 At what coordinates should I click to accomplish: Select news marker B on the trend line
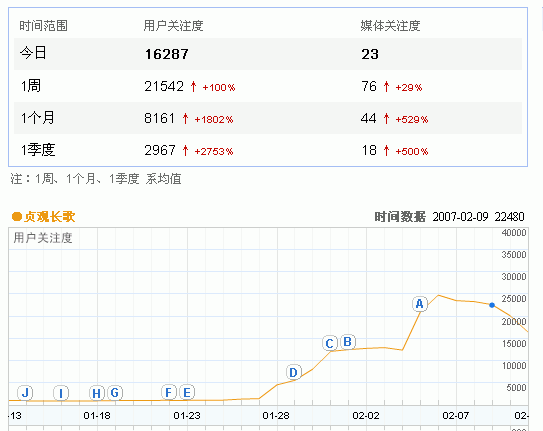348,342
